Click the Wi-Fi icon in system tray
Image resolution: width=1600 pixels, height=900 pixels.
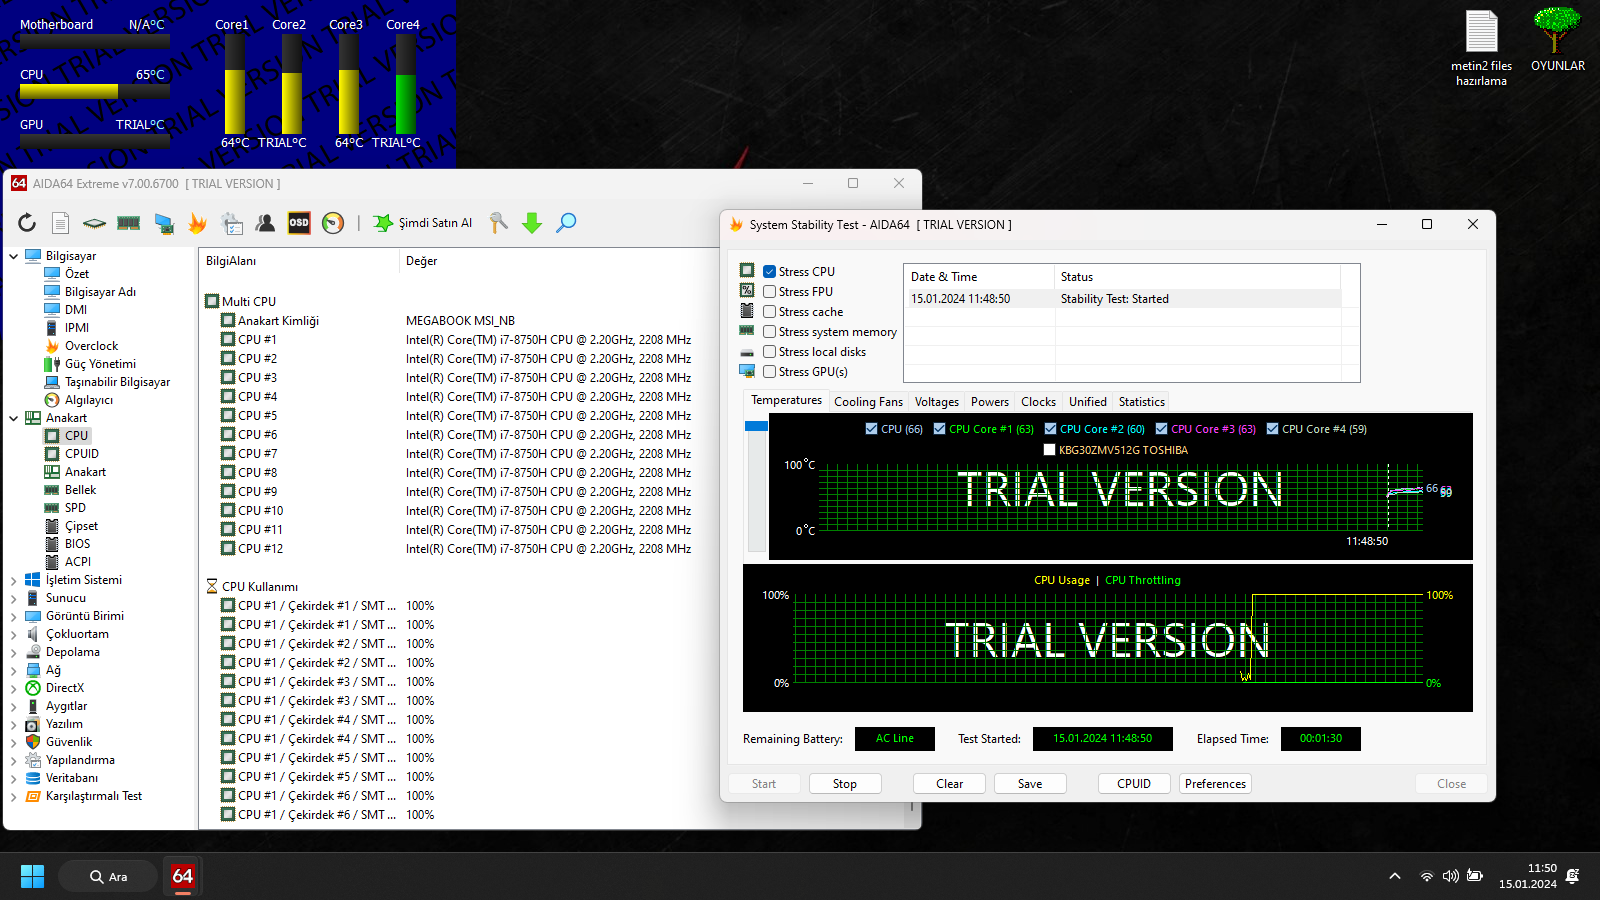(x=1426, y=876)
